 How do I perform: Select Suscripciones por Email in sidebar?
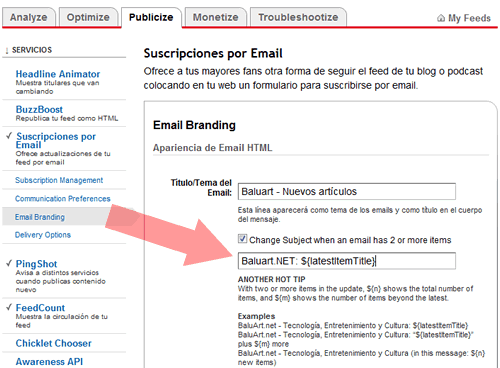[56, 140]
